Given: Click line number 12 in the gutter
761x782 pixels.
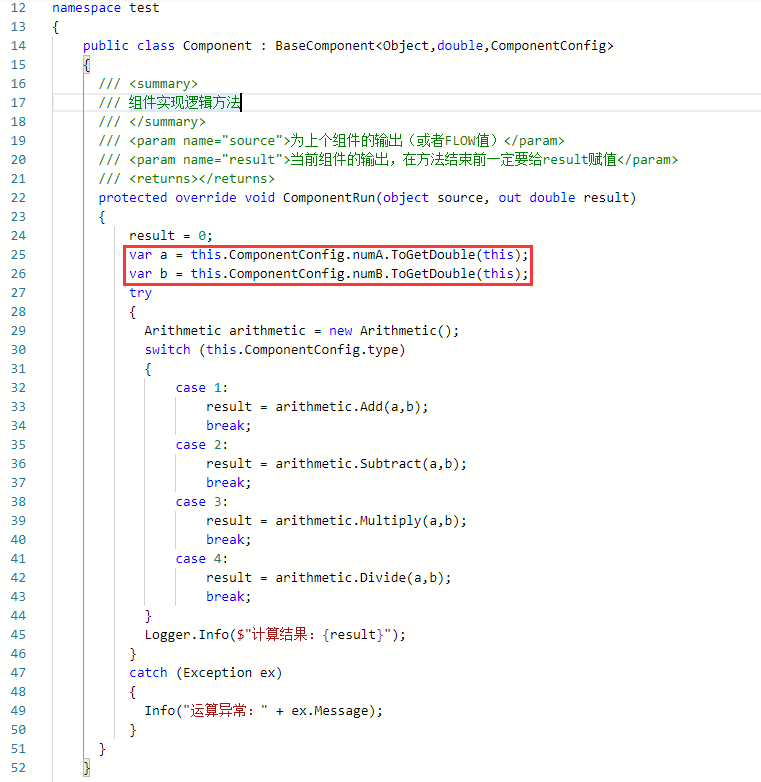Looking at the screenshot, I should click(18, 8).
